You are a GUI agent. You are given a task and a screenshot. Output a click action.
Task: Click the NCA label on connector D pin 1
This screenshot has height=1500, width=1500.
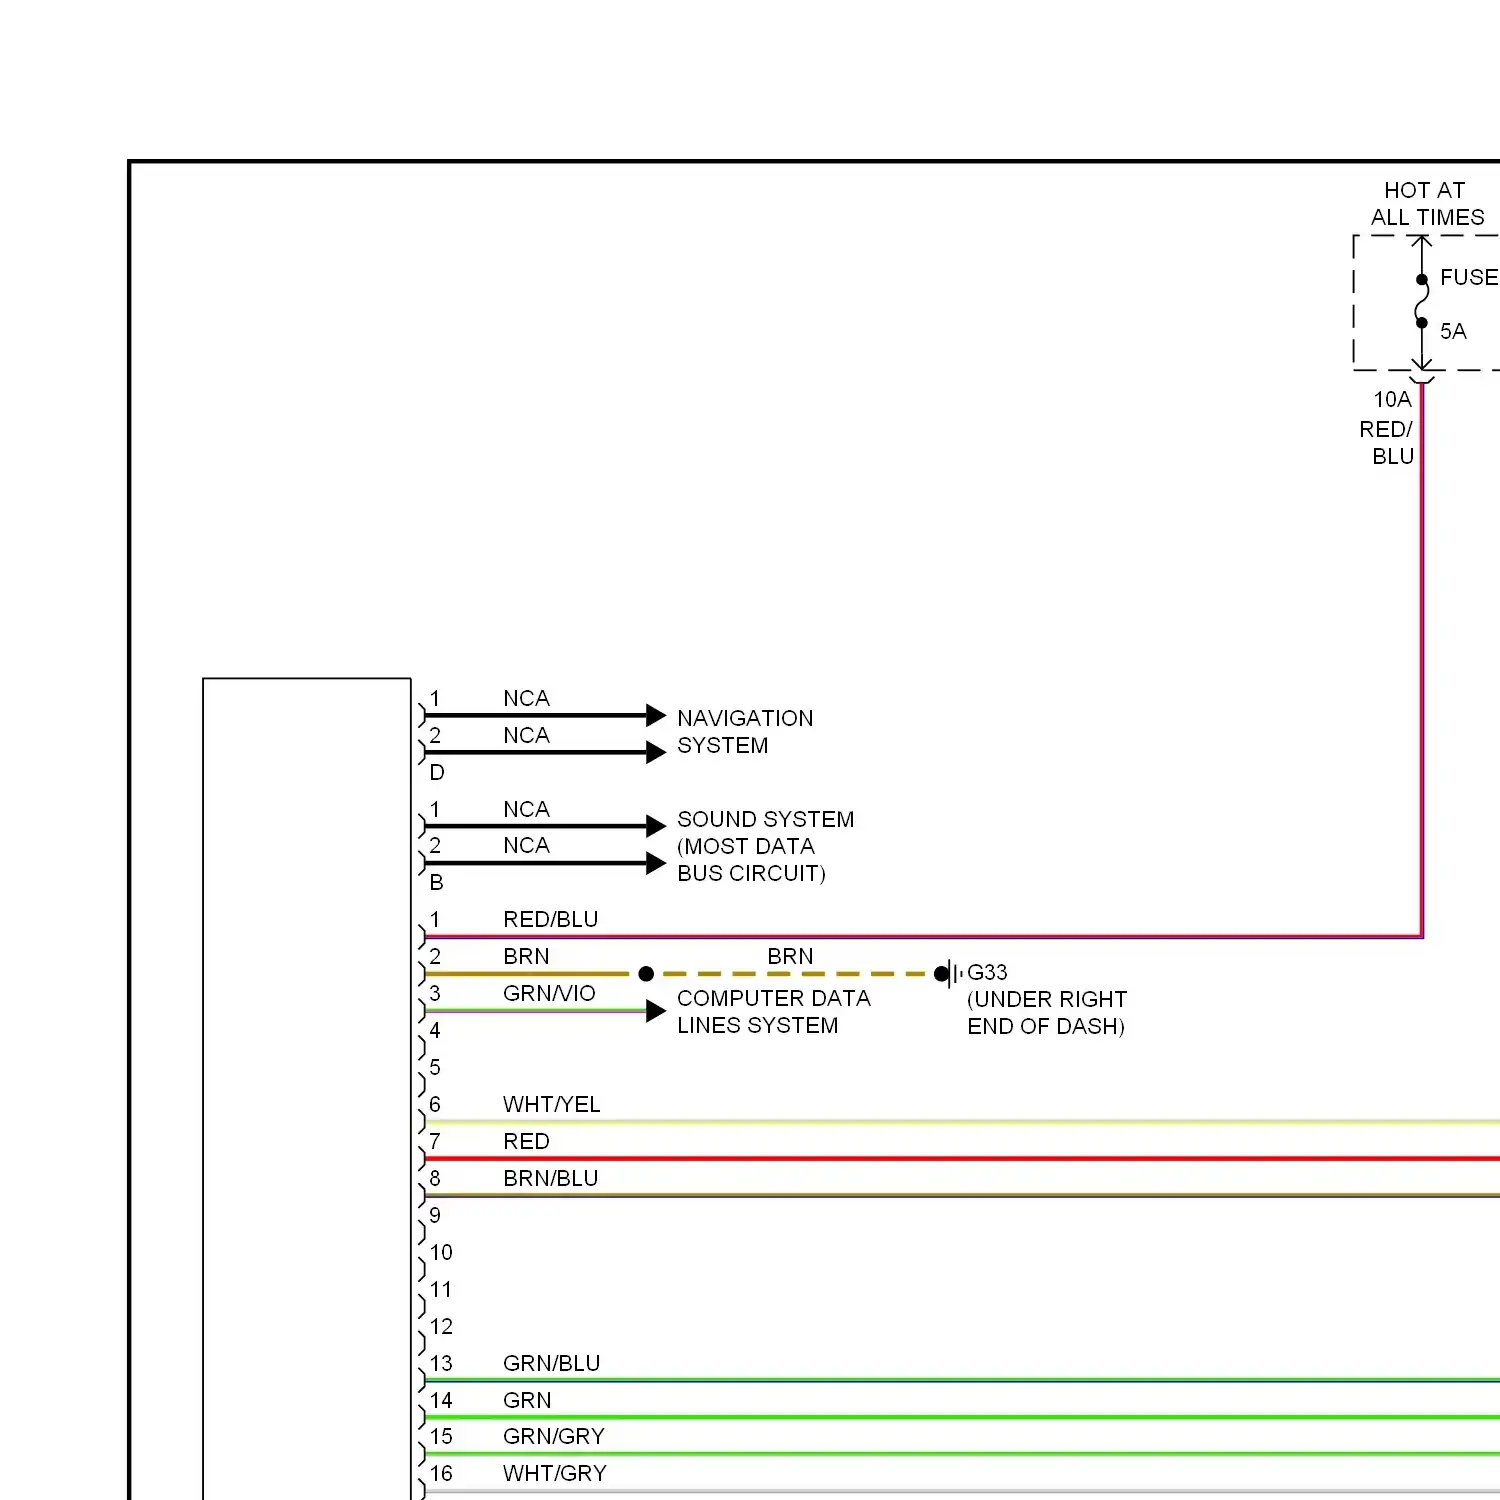(526, 698)
